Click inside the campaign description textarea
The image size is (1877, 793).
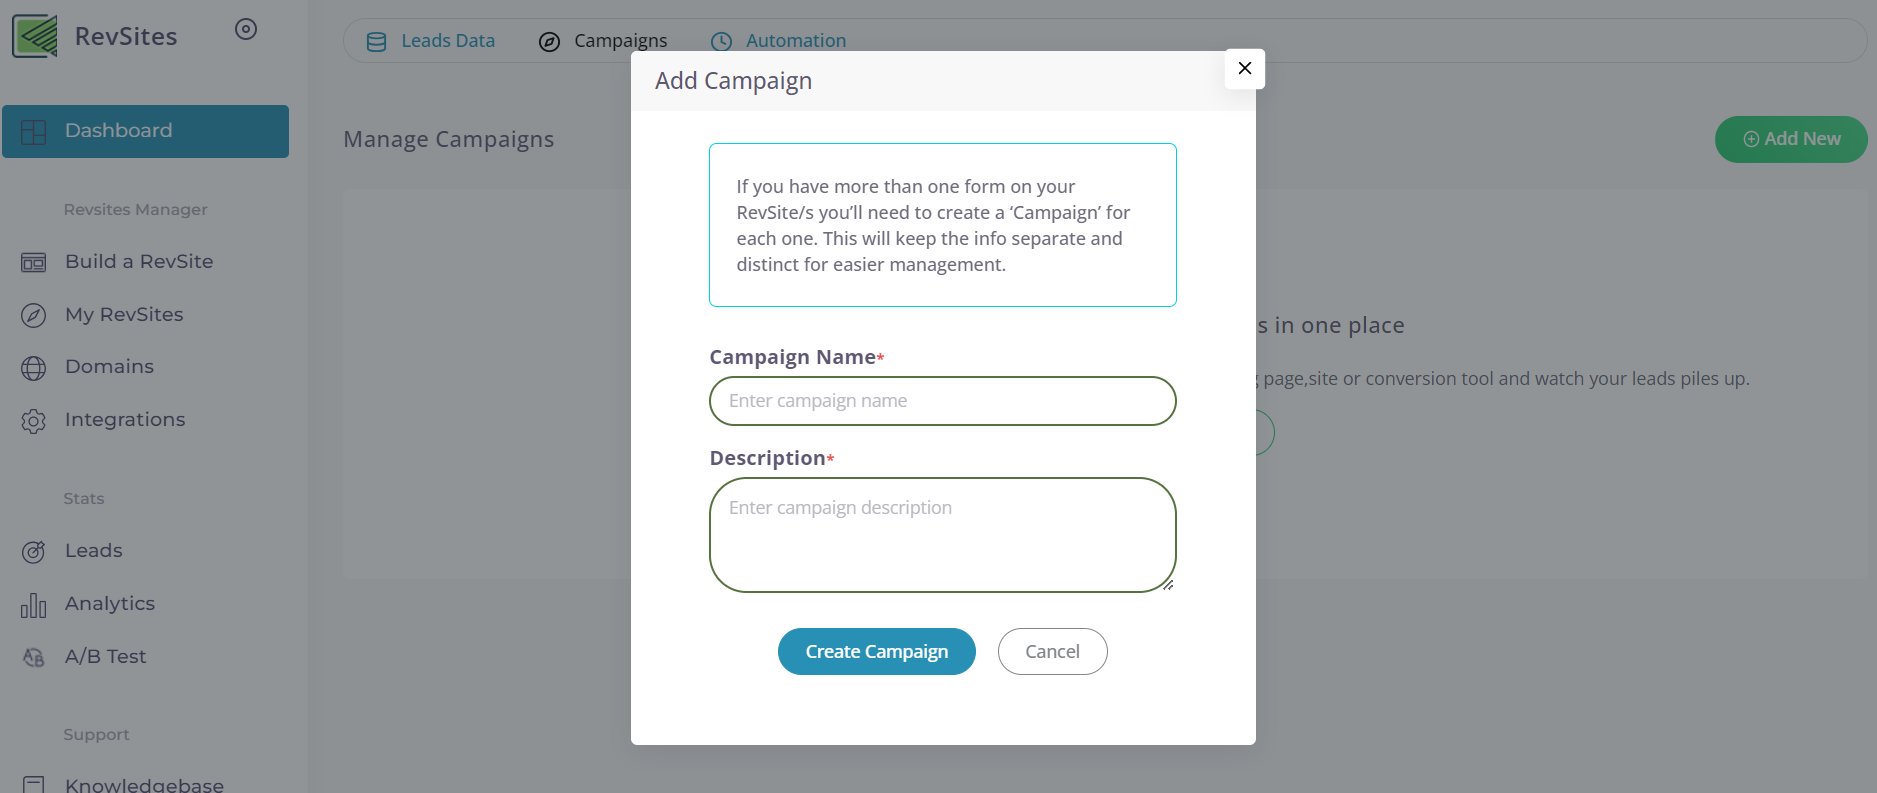click(941, 535)
